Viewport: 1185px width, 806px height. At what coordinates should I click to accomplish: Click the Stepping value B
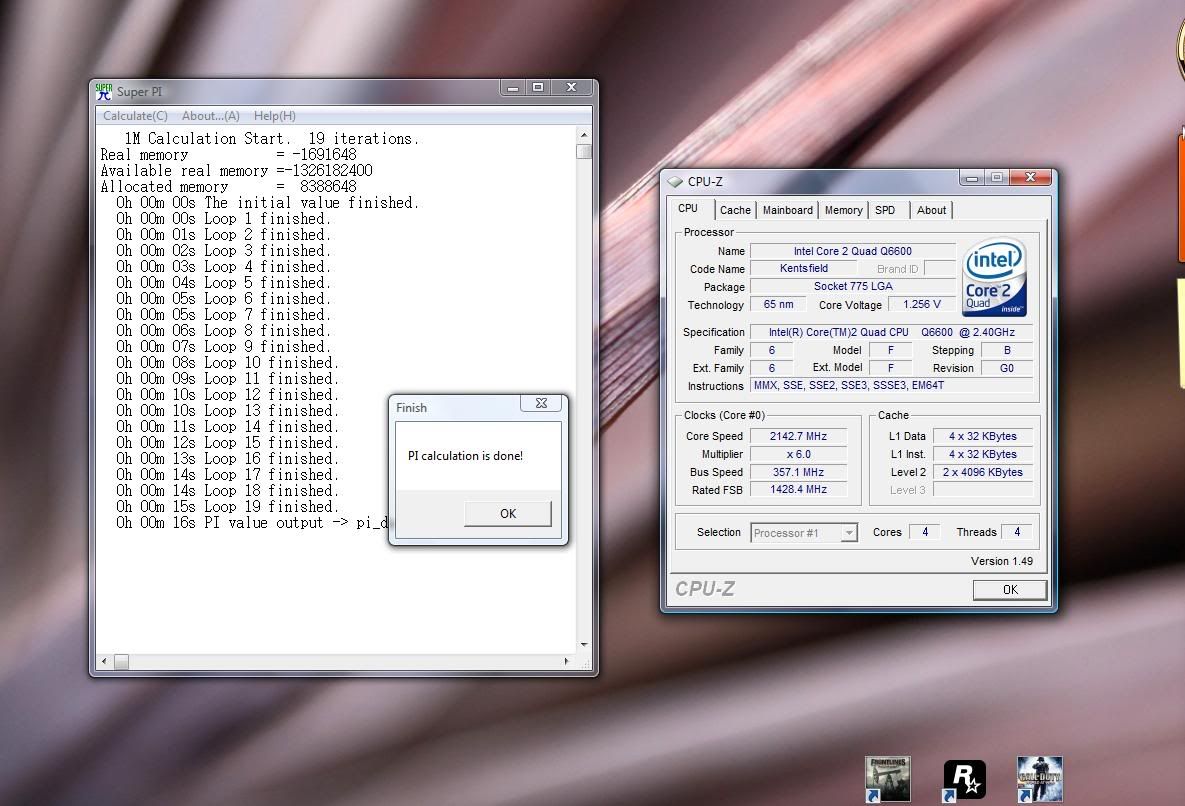pyautogui.click(x=1007, y=350)
